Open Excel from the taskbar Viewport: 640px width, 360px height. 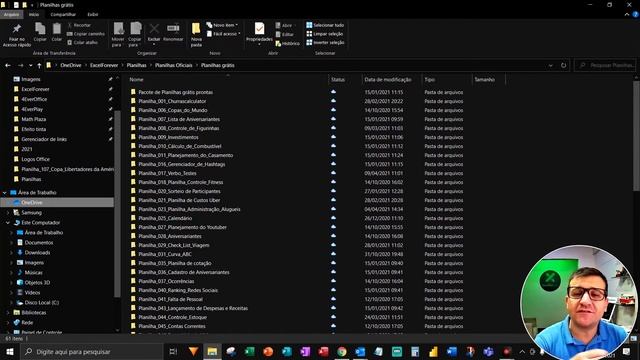pyautogui.click(x=249, y=351)
